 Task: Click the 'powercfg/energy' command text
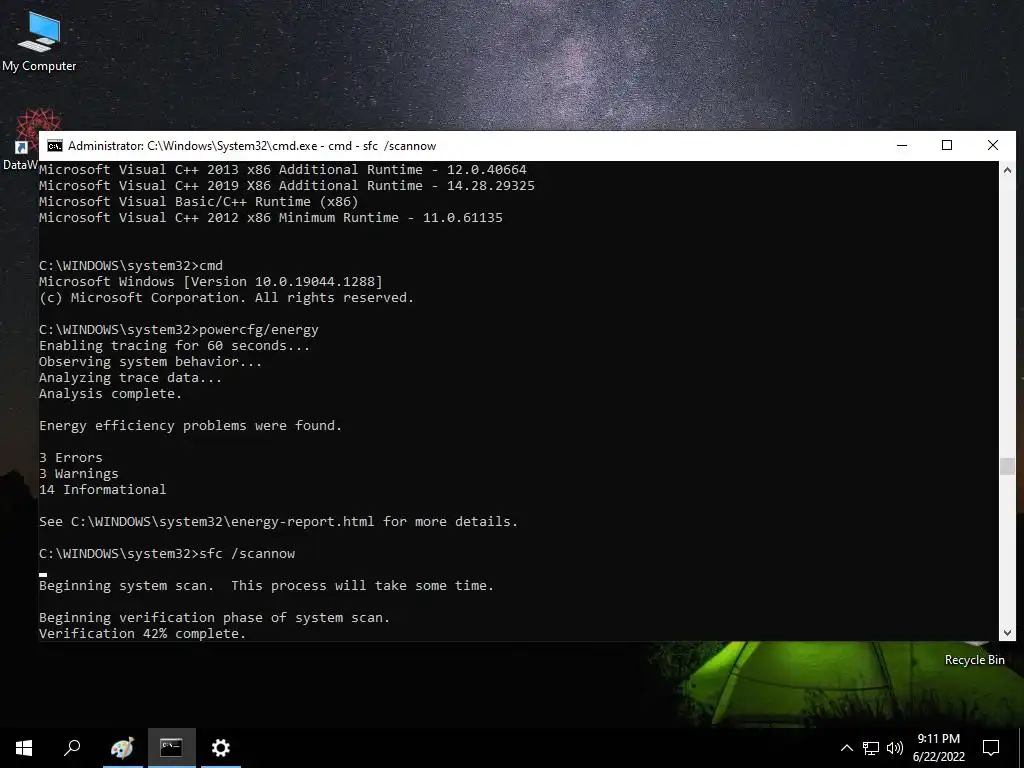pos(259,329)
